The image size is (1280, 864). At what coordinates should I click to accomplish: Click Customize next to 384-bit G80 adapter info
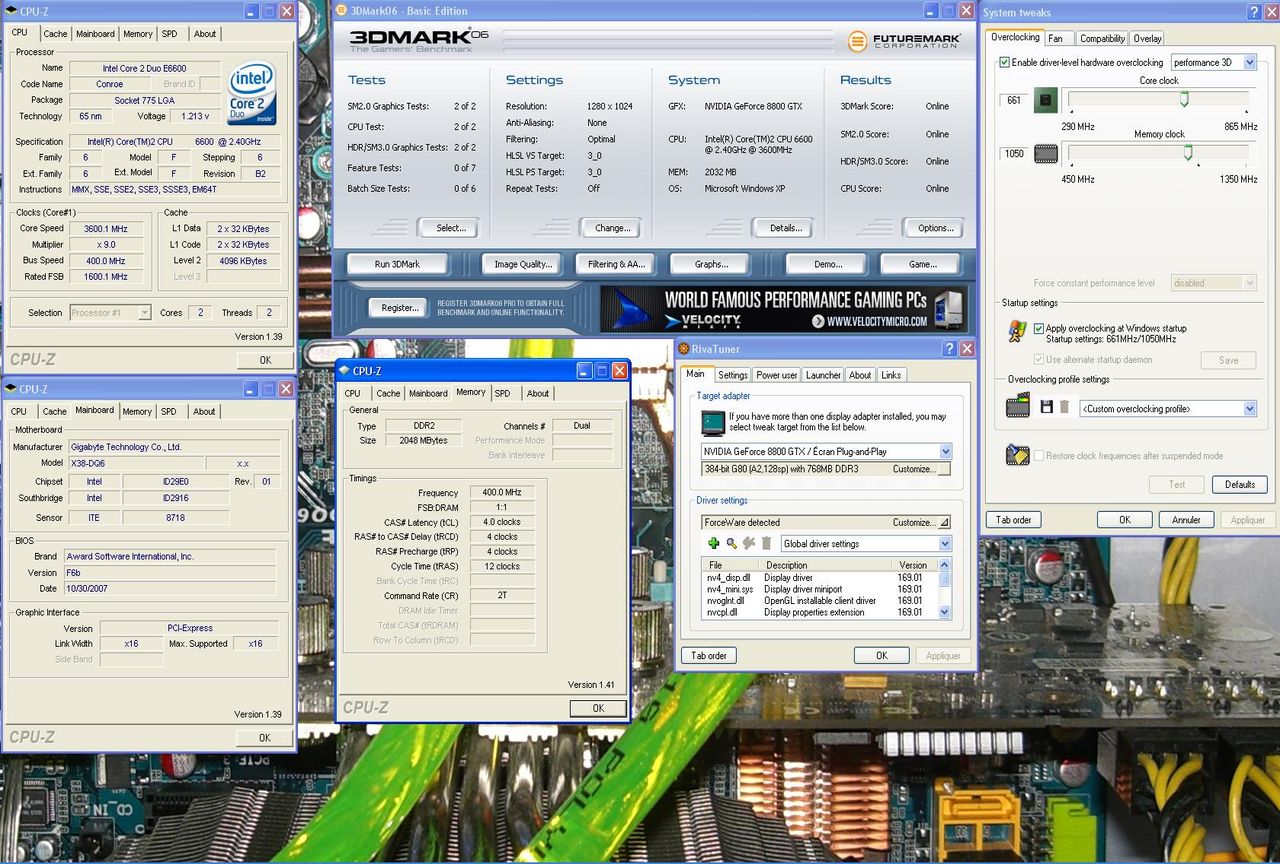click(920, 468)
